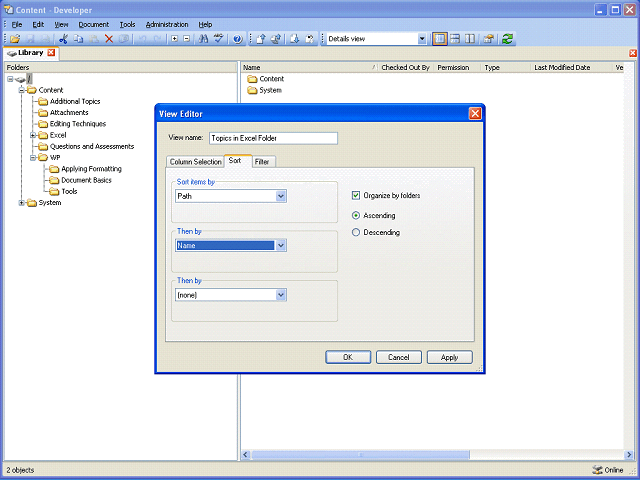The height and width of the screenshot is (480, 640).
Task: Open the Sort items by dropdown
Action: pos(281,196)
